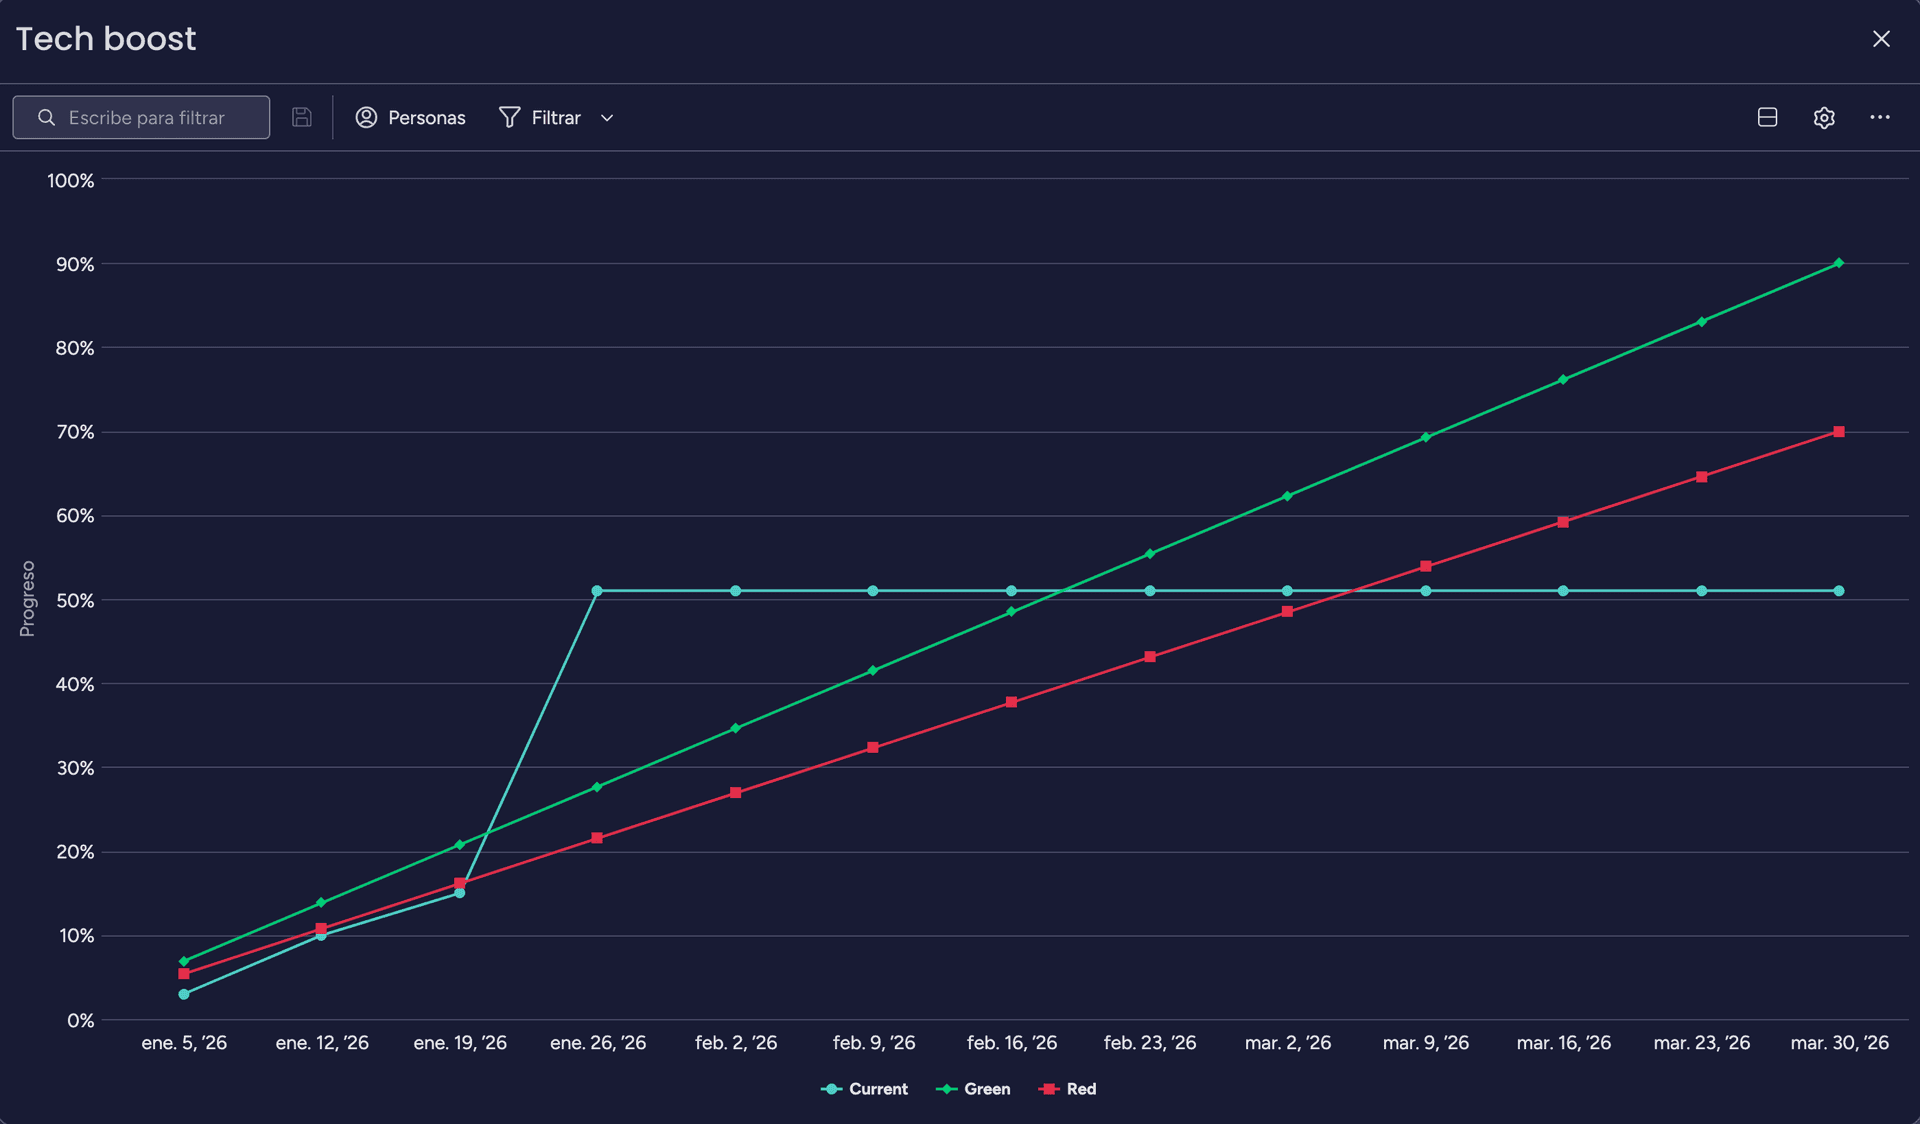Open the Personas person filter
This screenshot has height=1124, width=1920.
click(x=367, y=117)
